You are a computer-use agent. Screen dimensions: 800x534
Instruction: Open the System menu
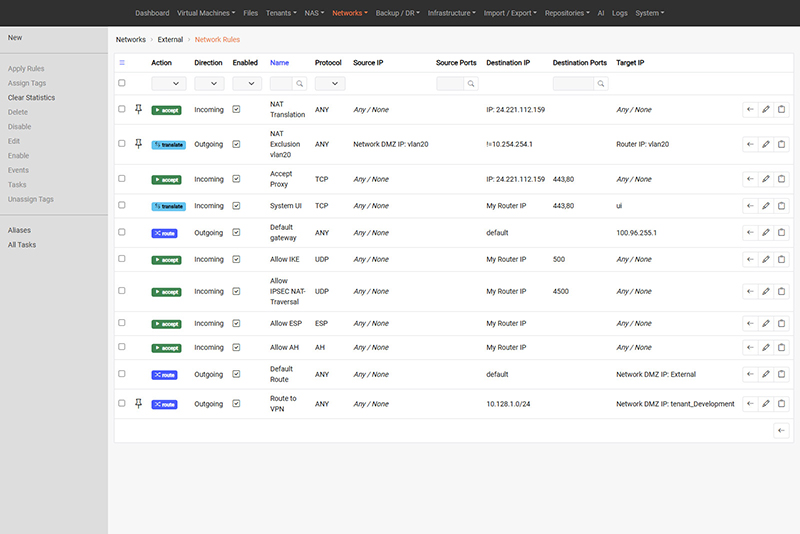pyautogui.click(x=649, y=13)
